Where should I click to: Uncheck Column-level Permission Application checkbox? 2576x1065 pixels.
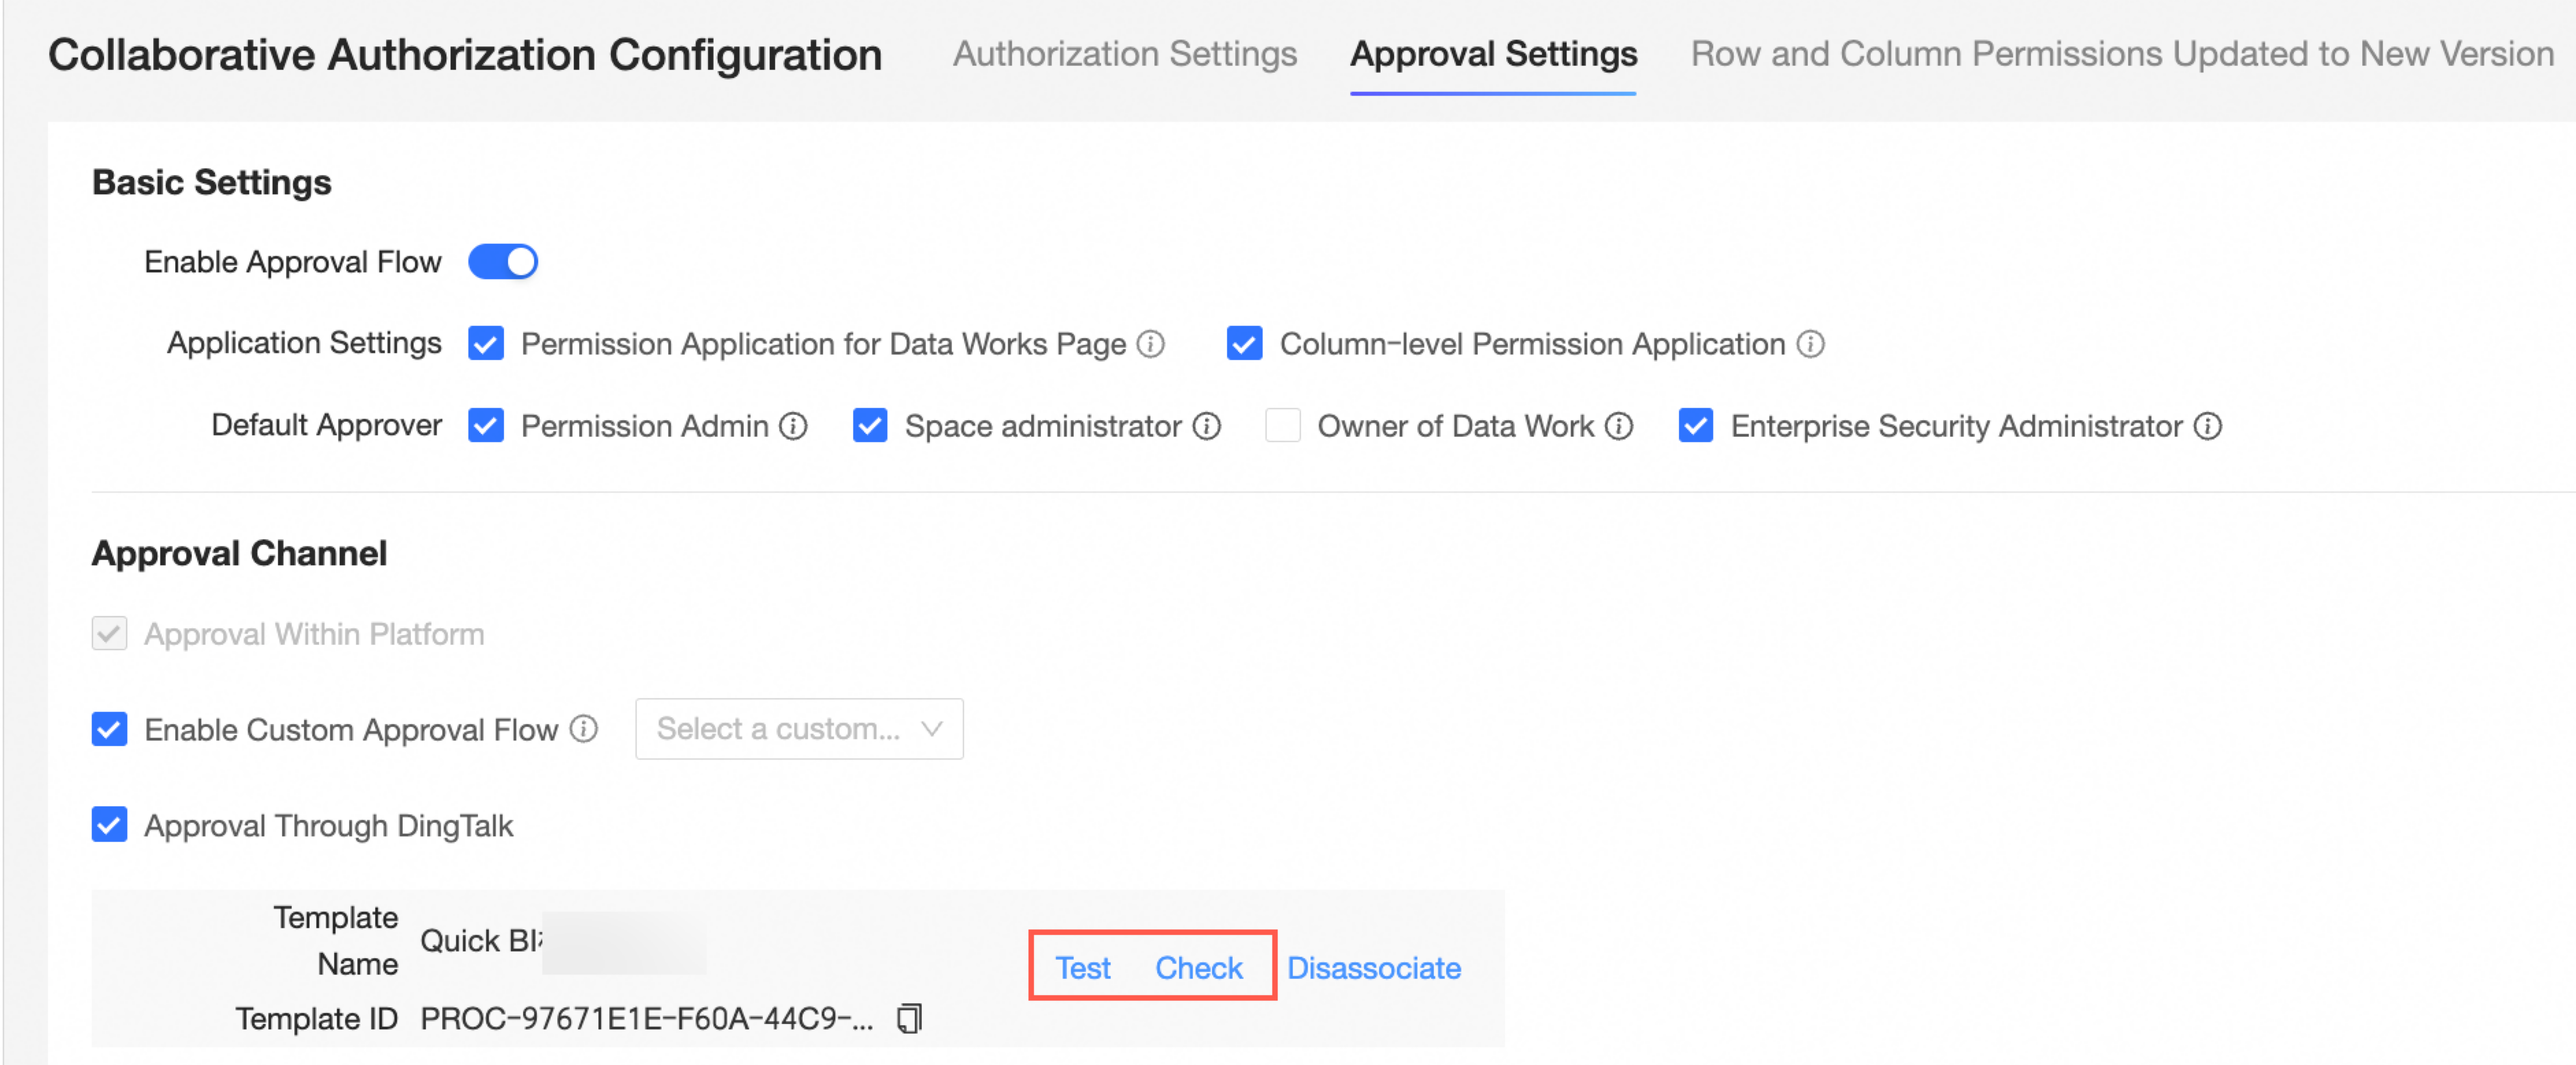1244,344
